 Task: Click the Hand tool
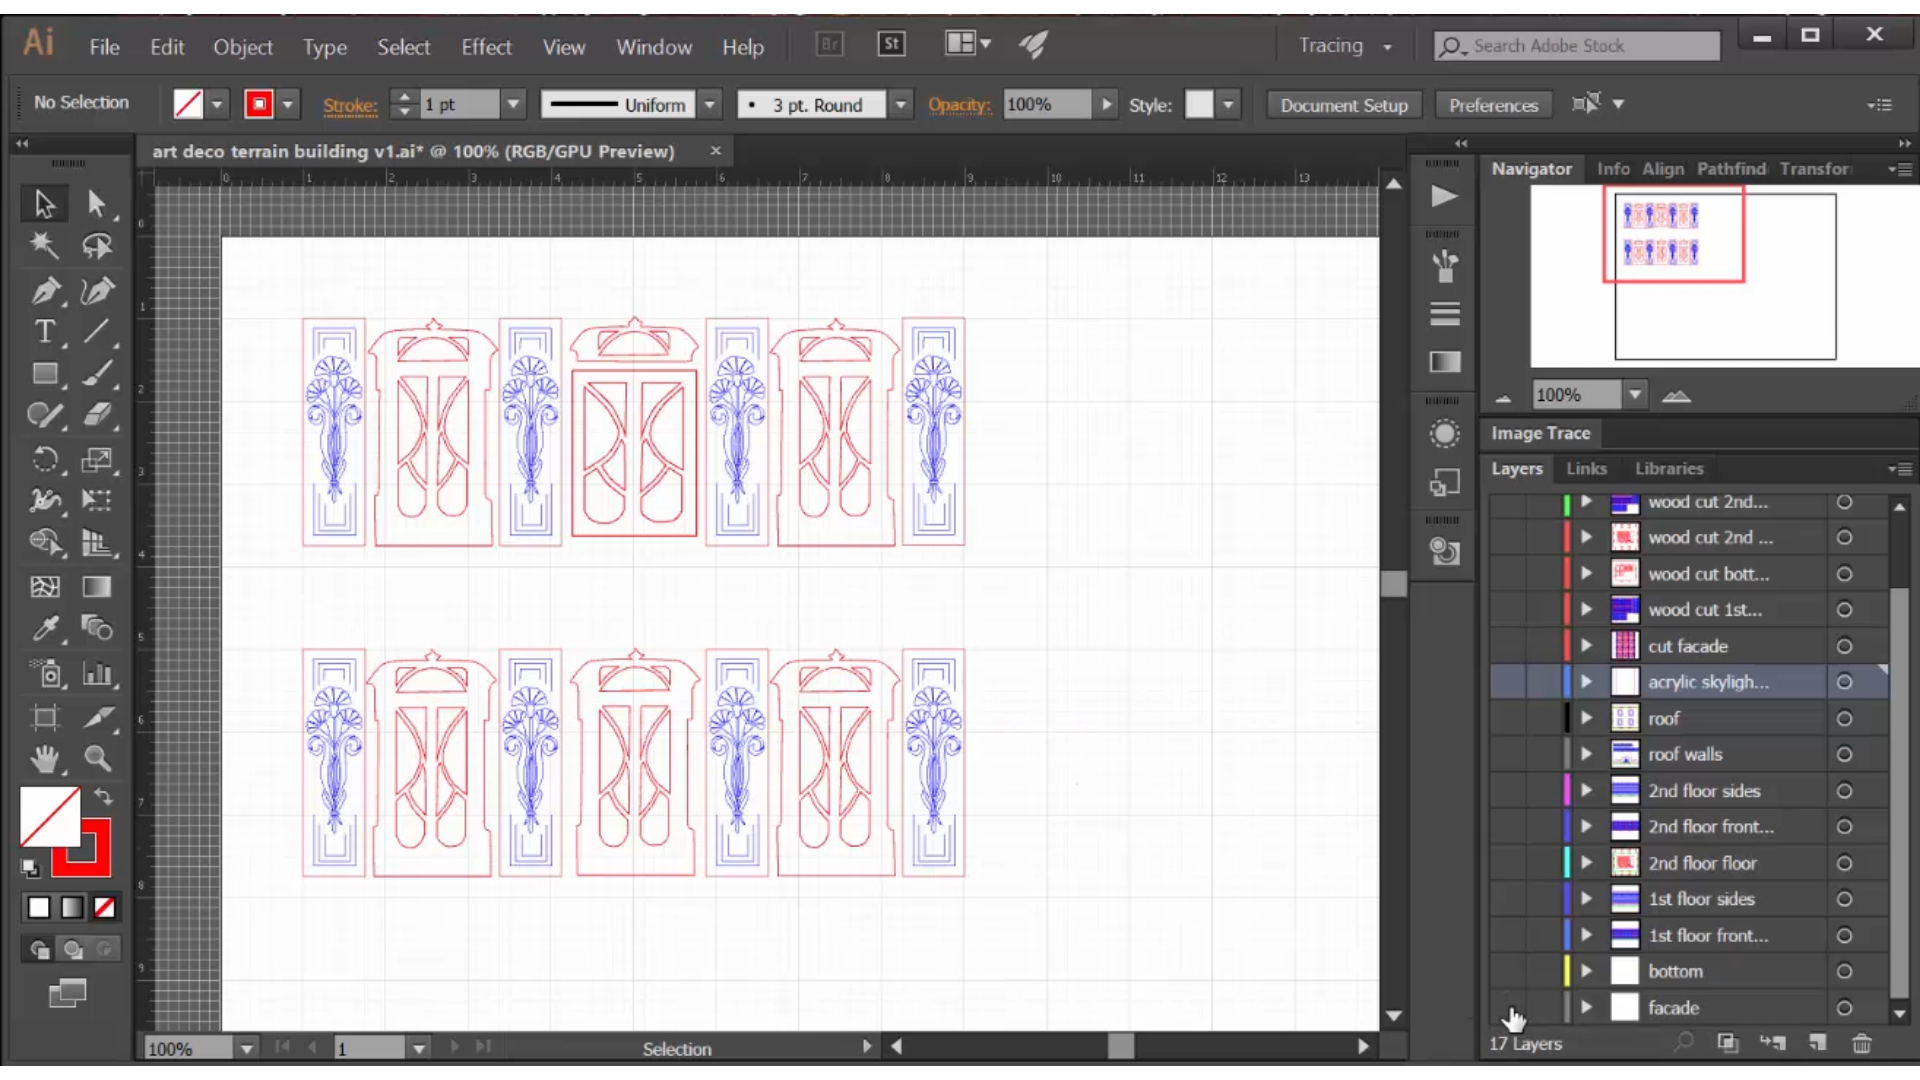(44, 758)
